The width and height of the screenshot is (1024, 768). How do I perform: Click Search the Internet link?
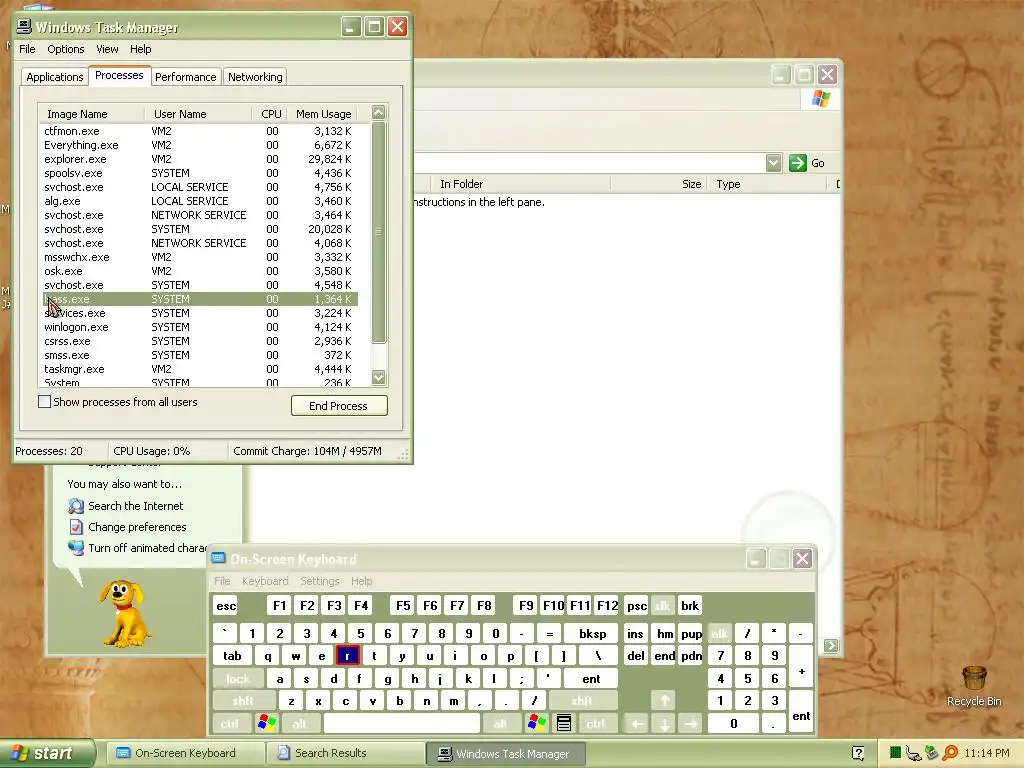136,506
